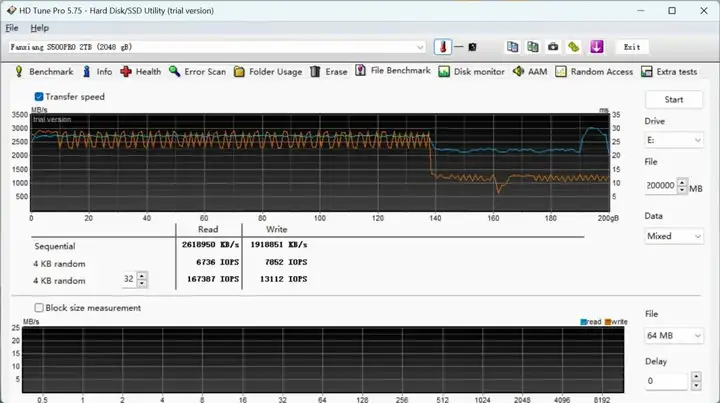Switch to the Health tab
Image resolution: width=720 pixels, height=403 pixels.
point(141,72)
